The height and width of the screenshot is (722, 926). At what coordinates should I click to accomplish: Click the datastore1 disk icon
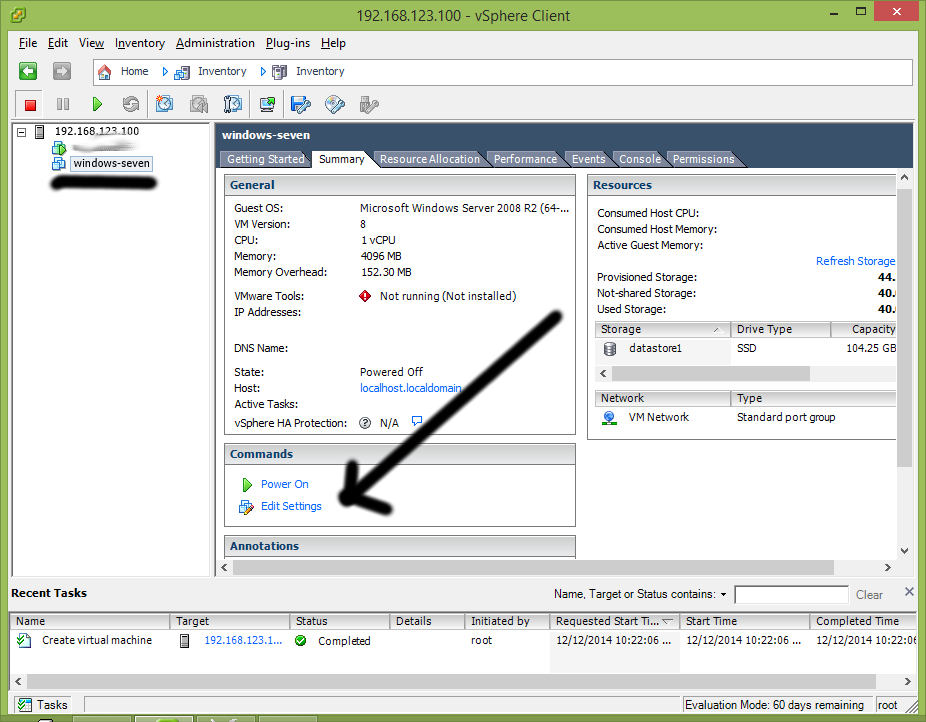point(609,348)
